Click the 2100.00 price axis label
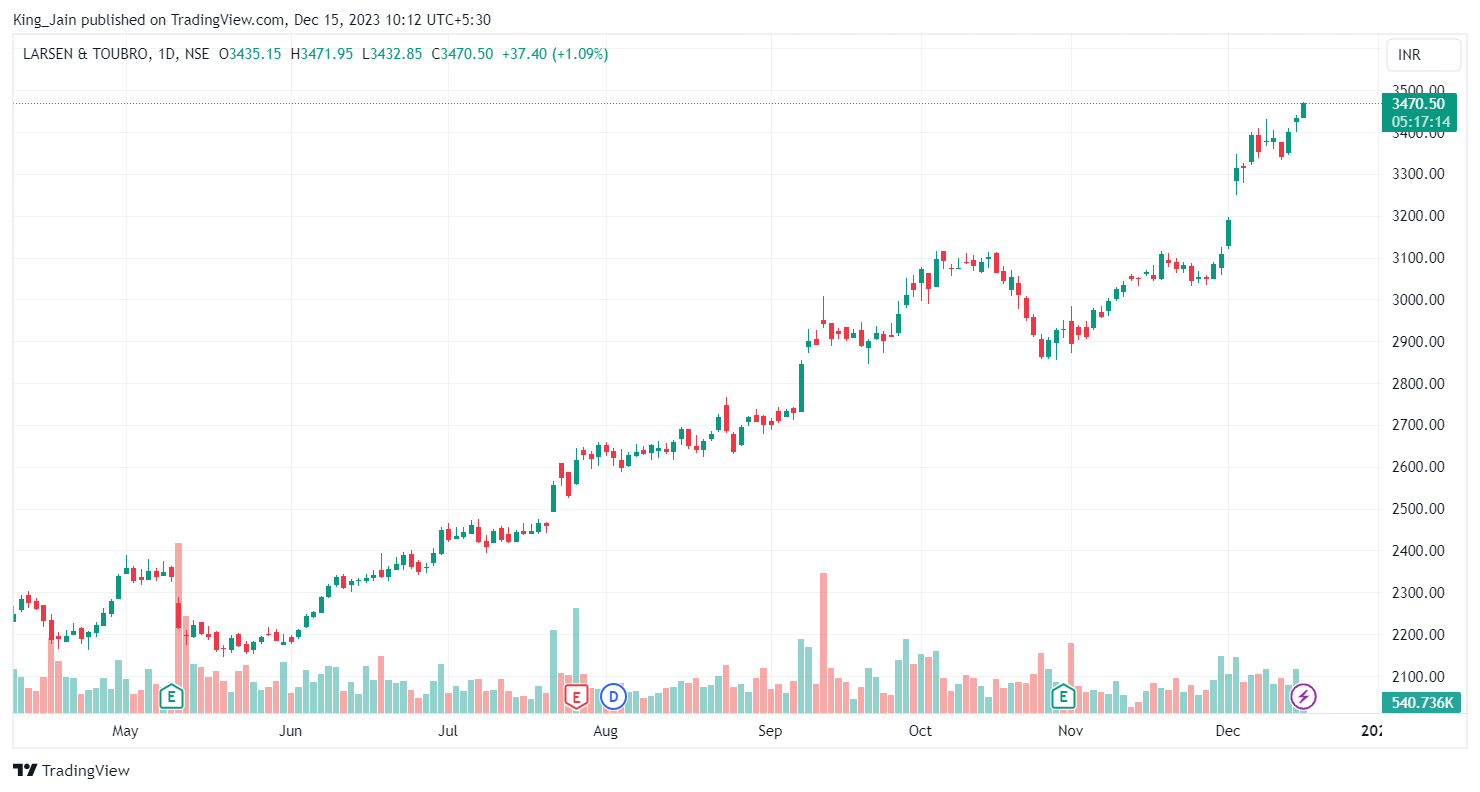The height and width of the screenshot is (792, 1480). pos(1418,677)
